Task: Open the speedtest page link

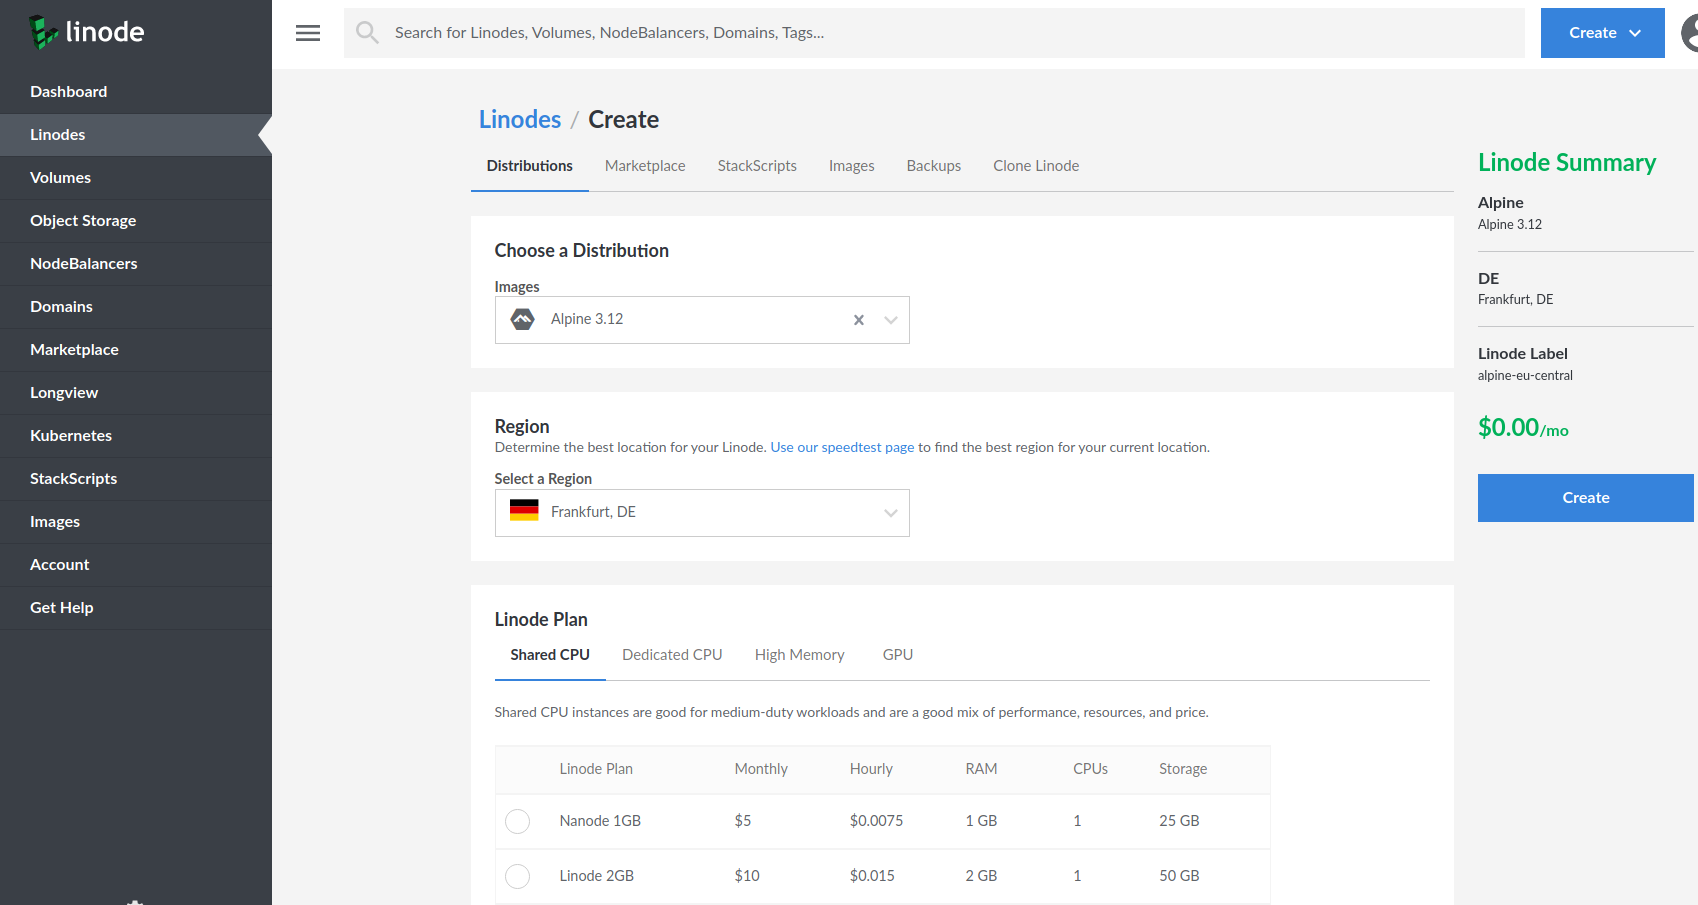Action: (842, 447)
